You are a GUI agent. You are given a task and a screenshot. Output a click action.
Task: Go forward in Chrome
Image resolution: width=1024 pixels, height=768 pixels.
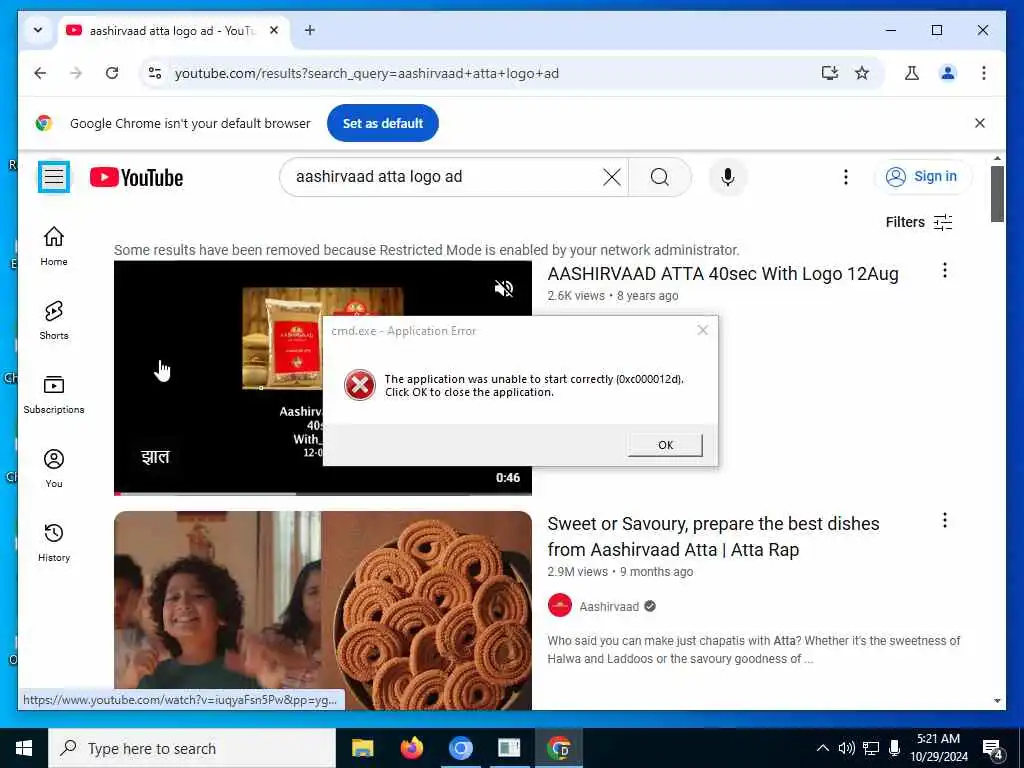pos(76,73)
